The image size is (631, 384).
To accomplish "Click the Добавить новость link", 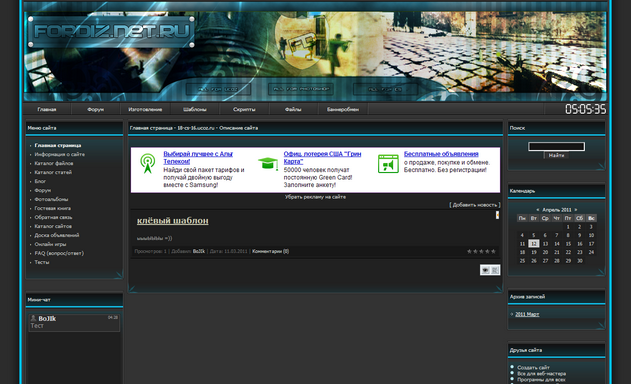I will click(x=475, y=205).
